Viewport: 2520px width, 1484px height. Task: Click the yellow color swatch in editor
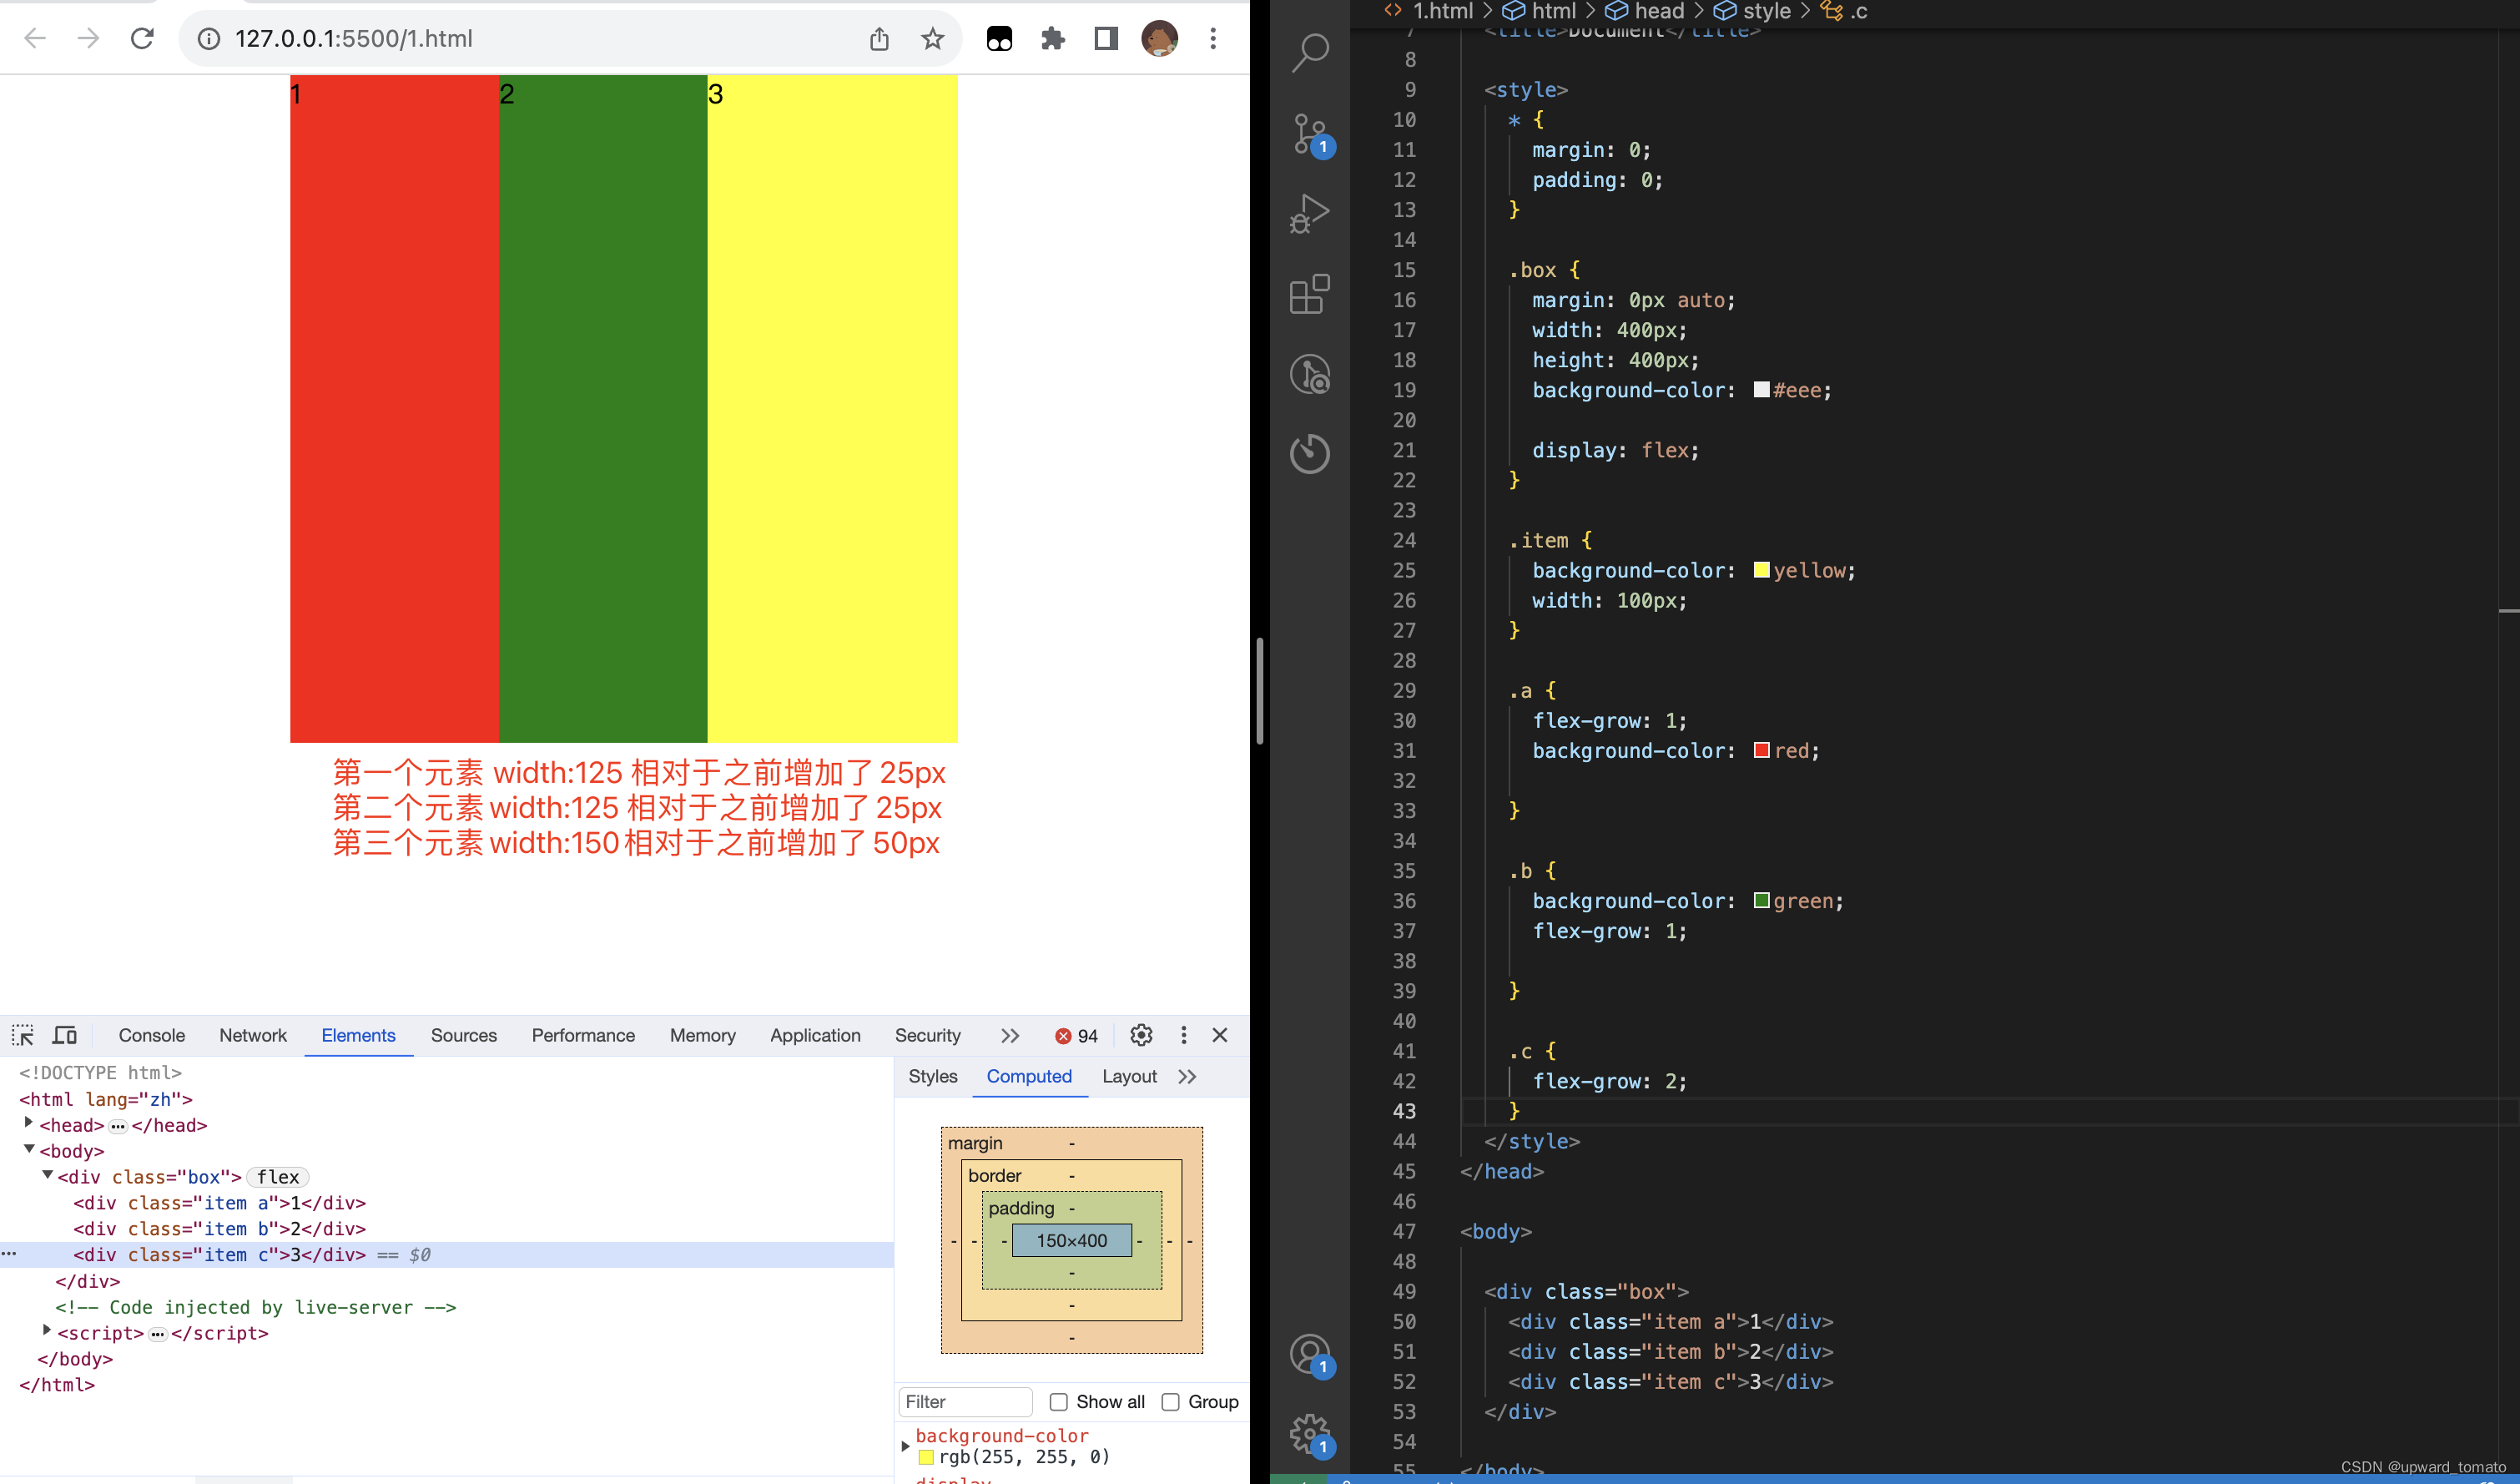tap(1761, 569)
